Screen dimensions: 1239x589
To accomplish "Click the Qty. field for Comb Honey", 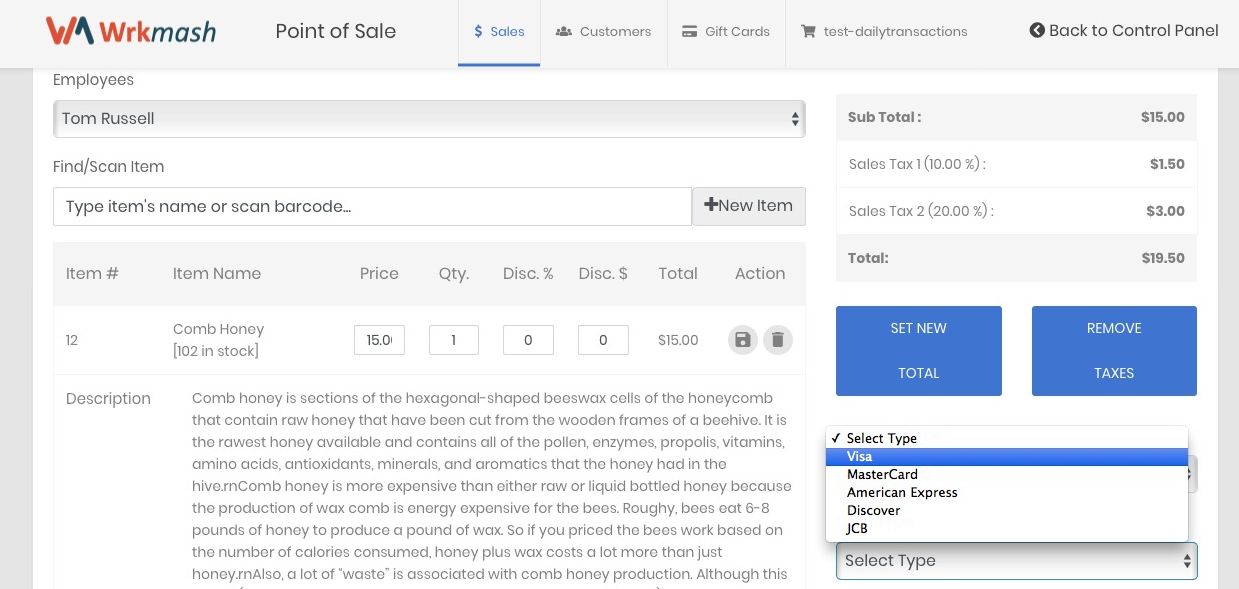I will tap(453, 340).
